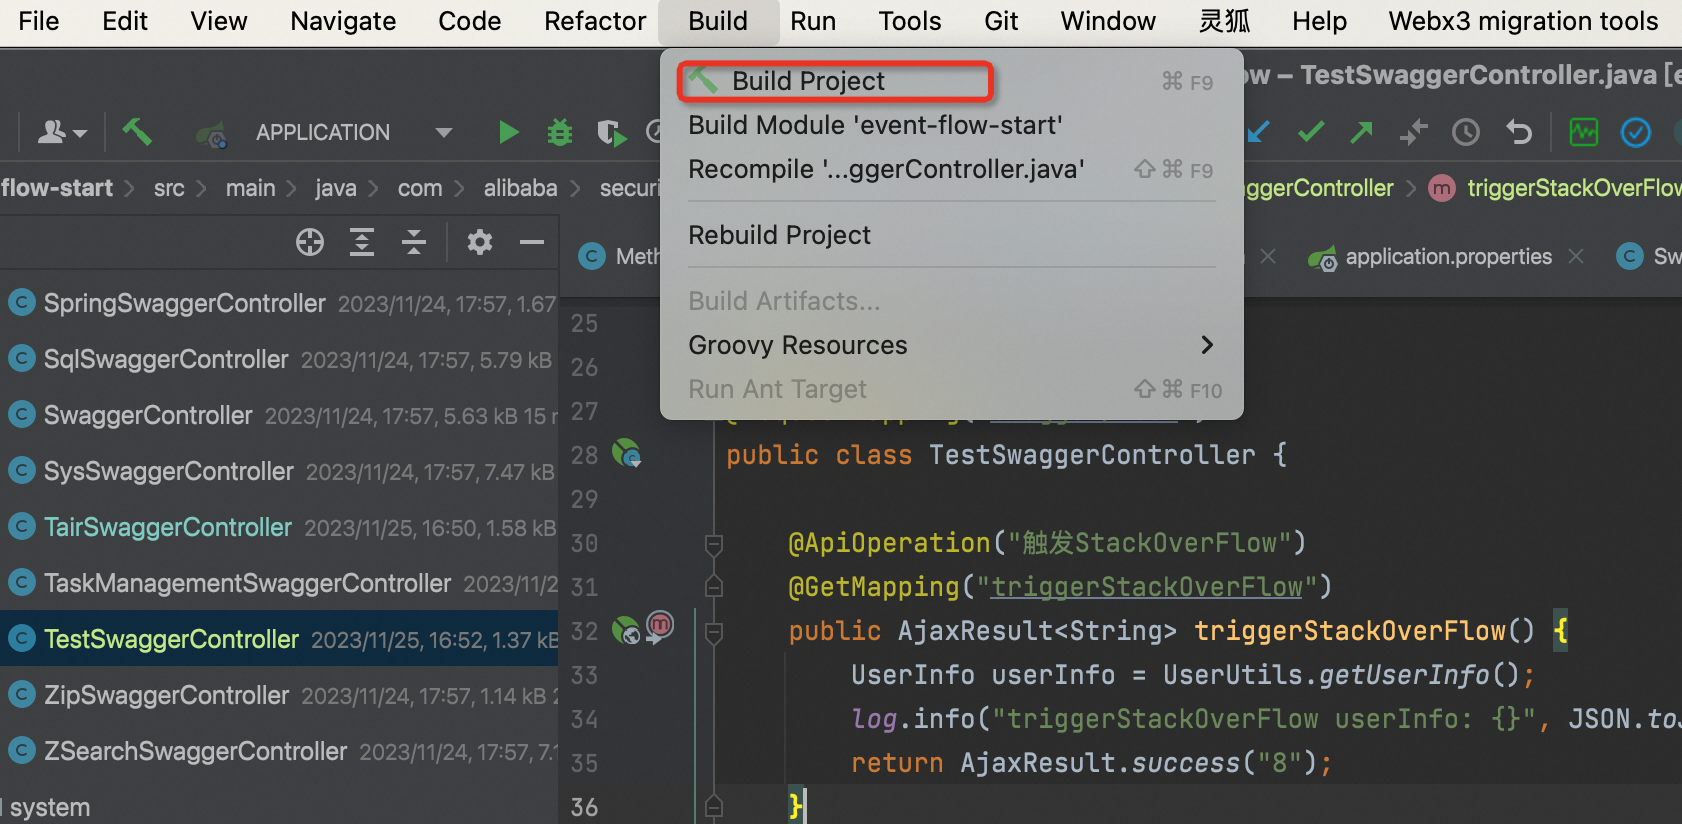Viewport: 1682px width, 824px height.
Task: Click the triggerStackOverFlow URL mapping link
Action: pyautogui.click(x=1146, y=587)
